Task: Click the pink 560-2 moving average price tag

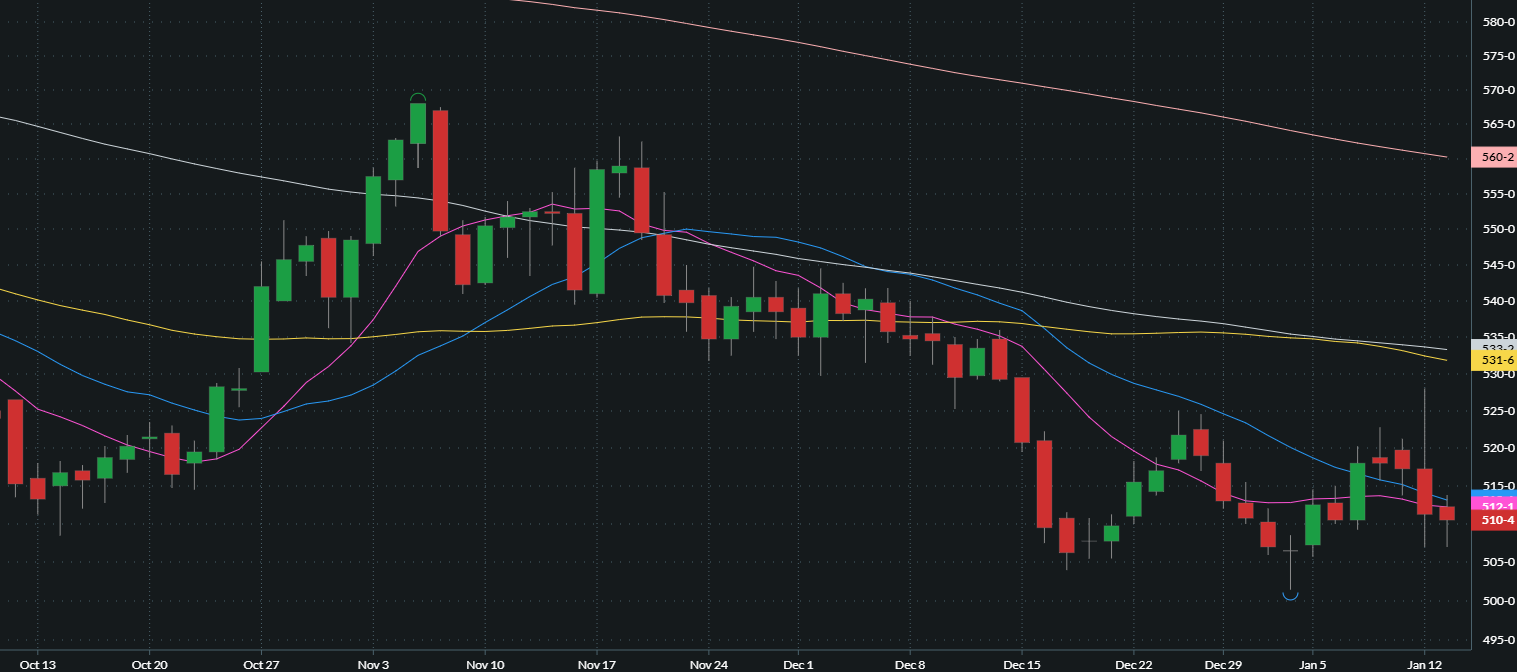Action: (x=1493, y=157)
